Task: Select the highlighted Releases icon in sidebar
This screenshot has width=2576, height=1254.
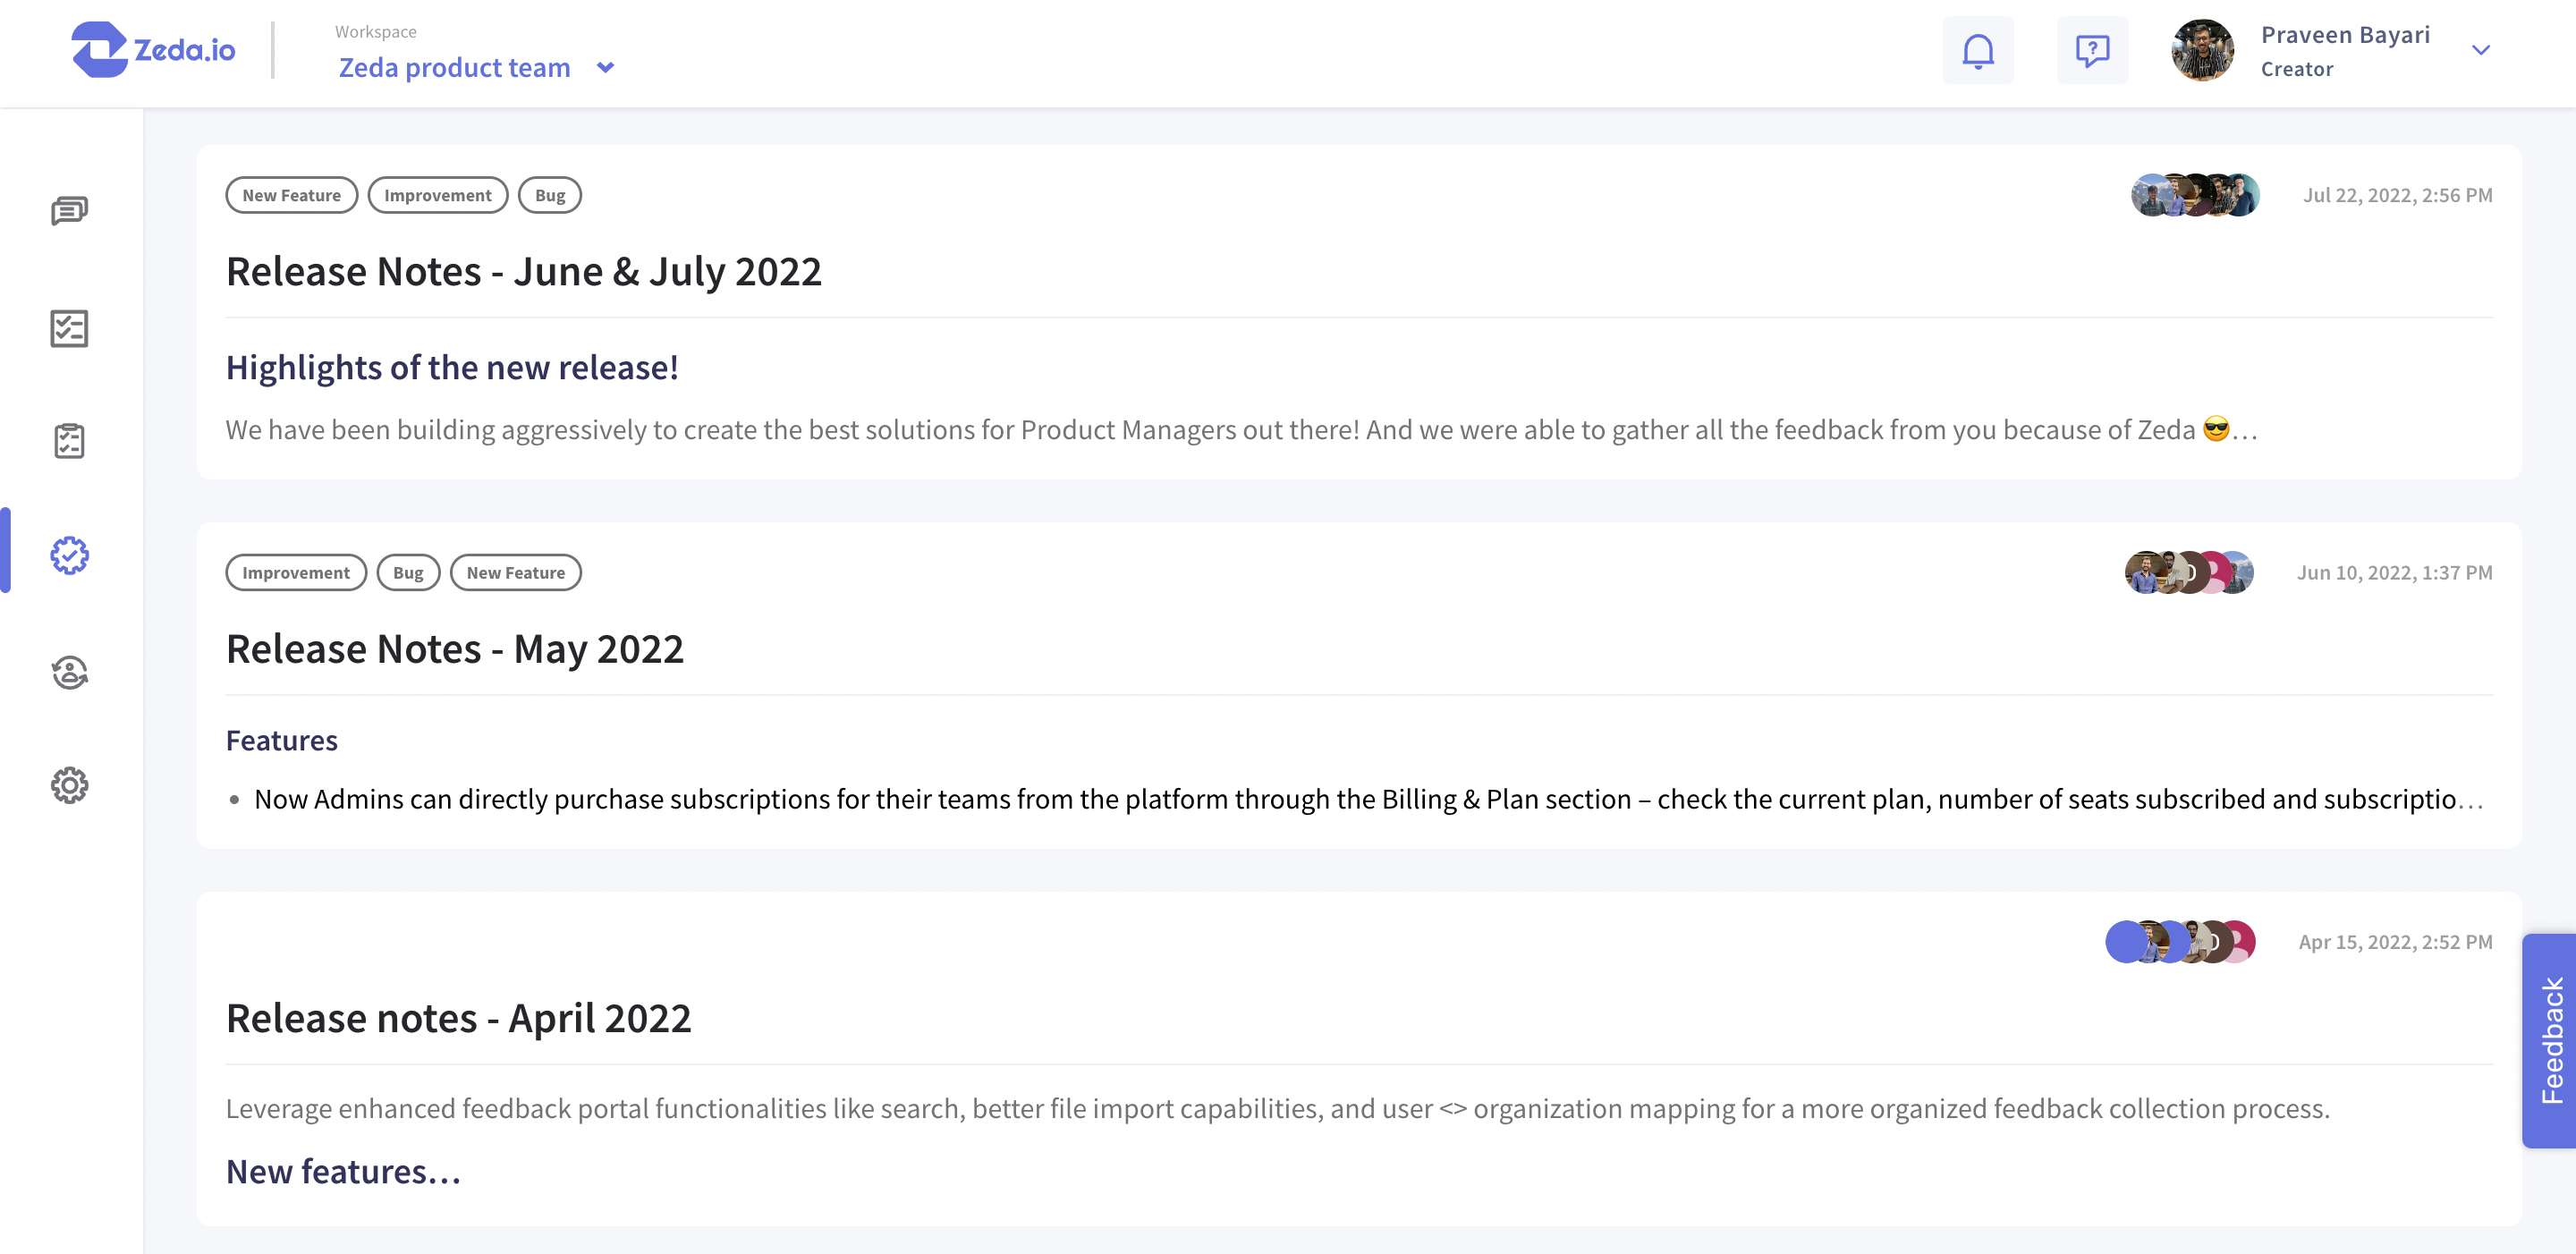Action: click(69, 556)
